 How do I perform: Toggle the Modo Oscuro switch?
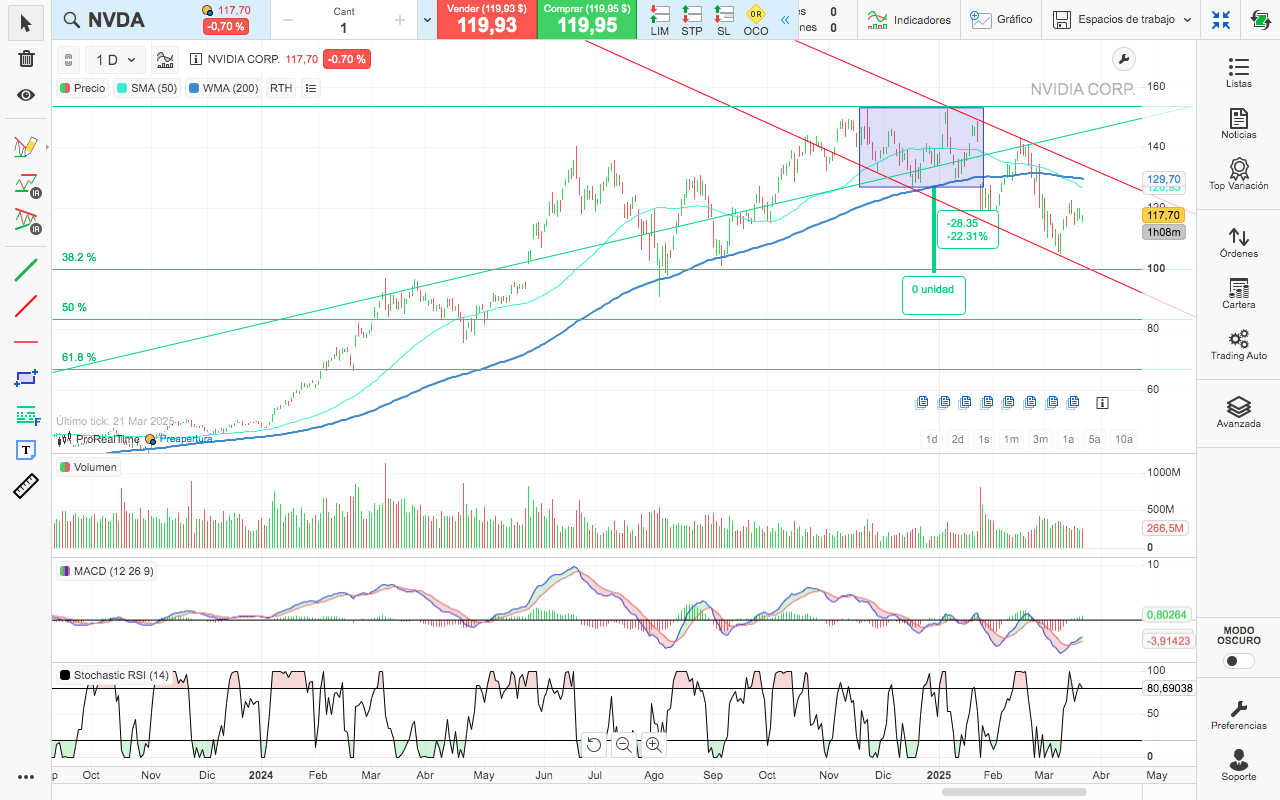pyautogui.click(x=1239, y=661)
